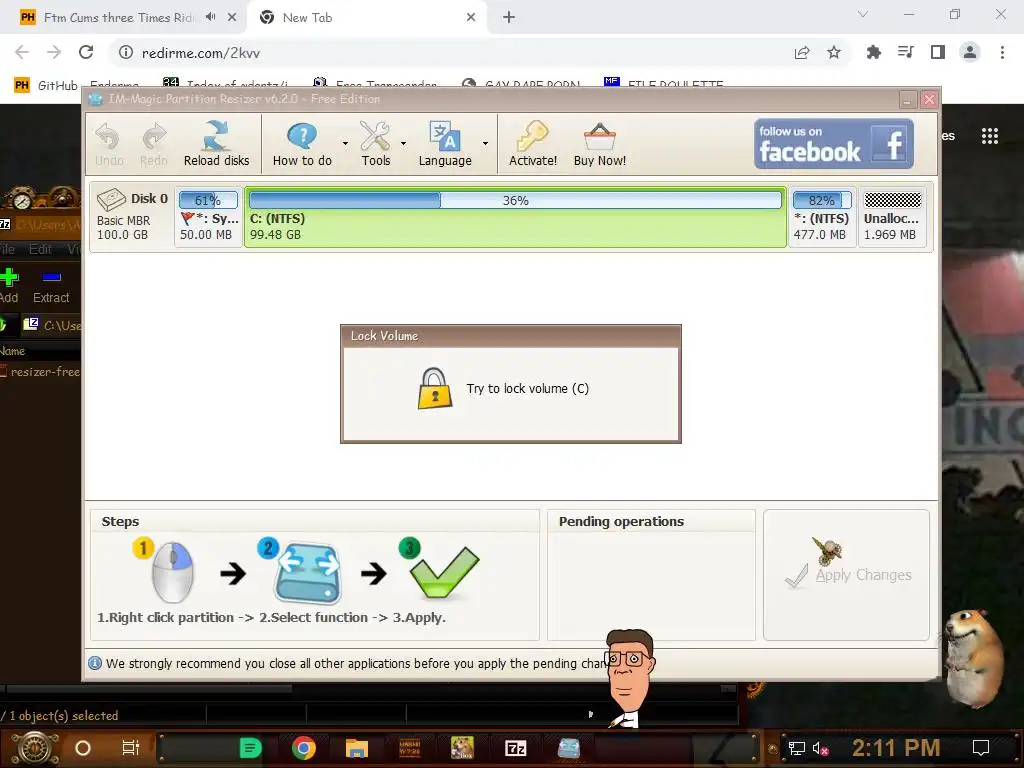Screen dimensions: 1024x768
Task: Click the Apply Changes button
Action: (x=846, y=575)
